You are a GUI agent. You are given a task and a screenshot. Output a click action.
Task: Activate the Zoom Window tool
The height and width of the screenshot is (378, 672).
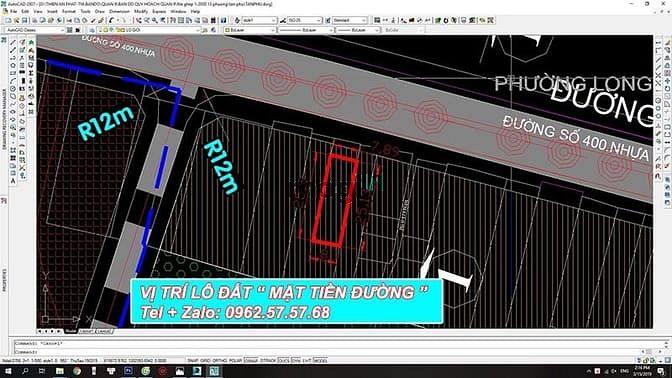(x=155, y=20)
